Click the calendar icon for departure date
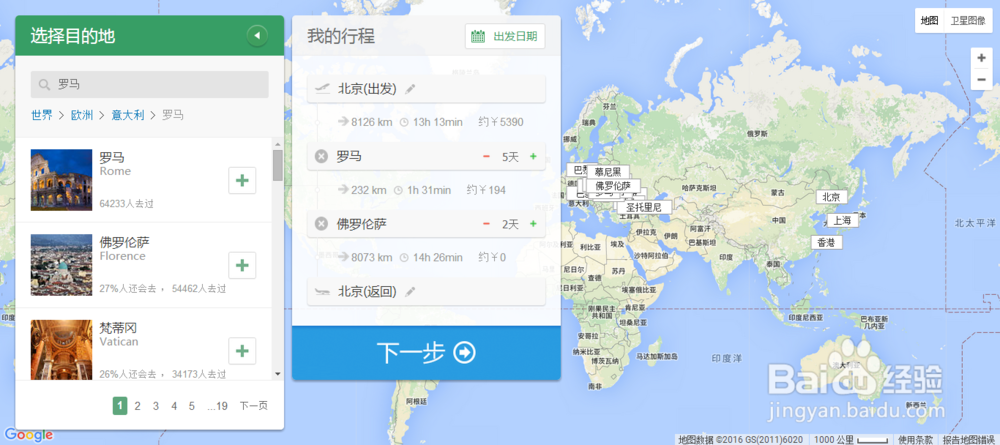The image size is (1000, 445). 478,36
